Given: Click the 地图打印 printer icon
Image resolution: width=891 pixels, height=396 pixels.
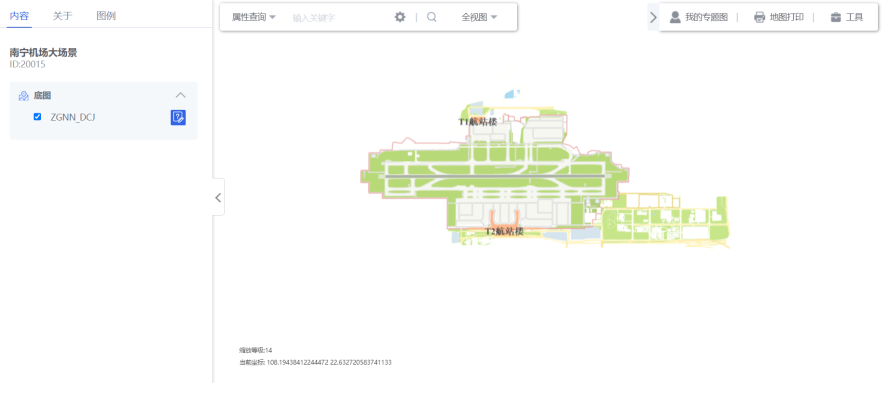Looking at the screenshot, I should 759,17.
